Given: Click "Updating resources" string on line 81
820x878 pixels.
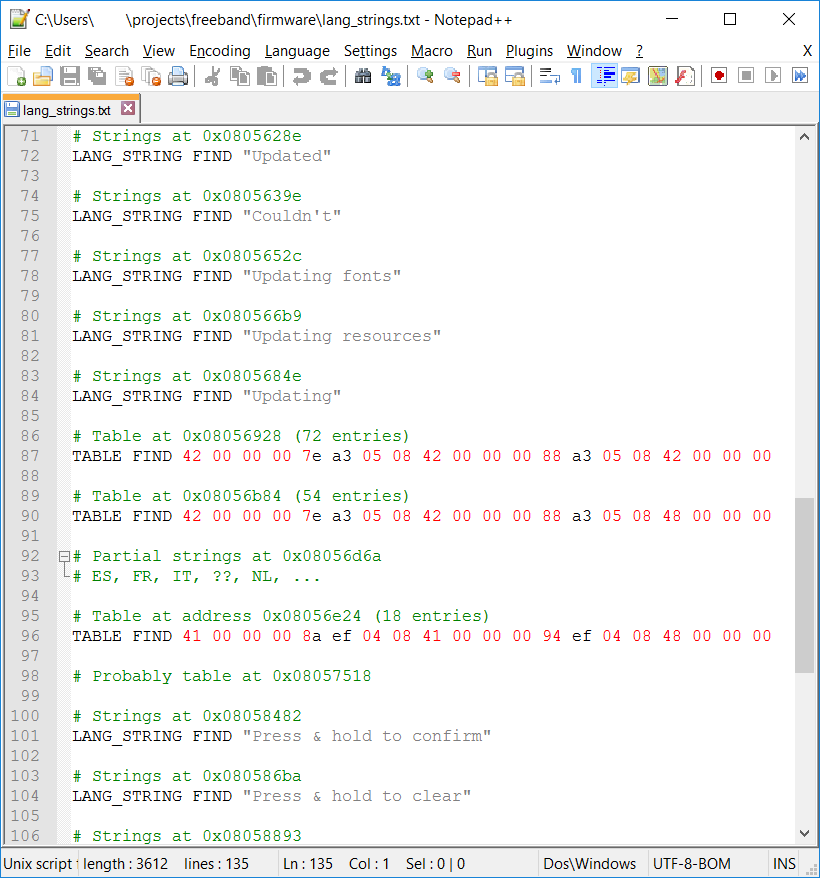Looking at the screenshot, I should point(342,336).
